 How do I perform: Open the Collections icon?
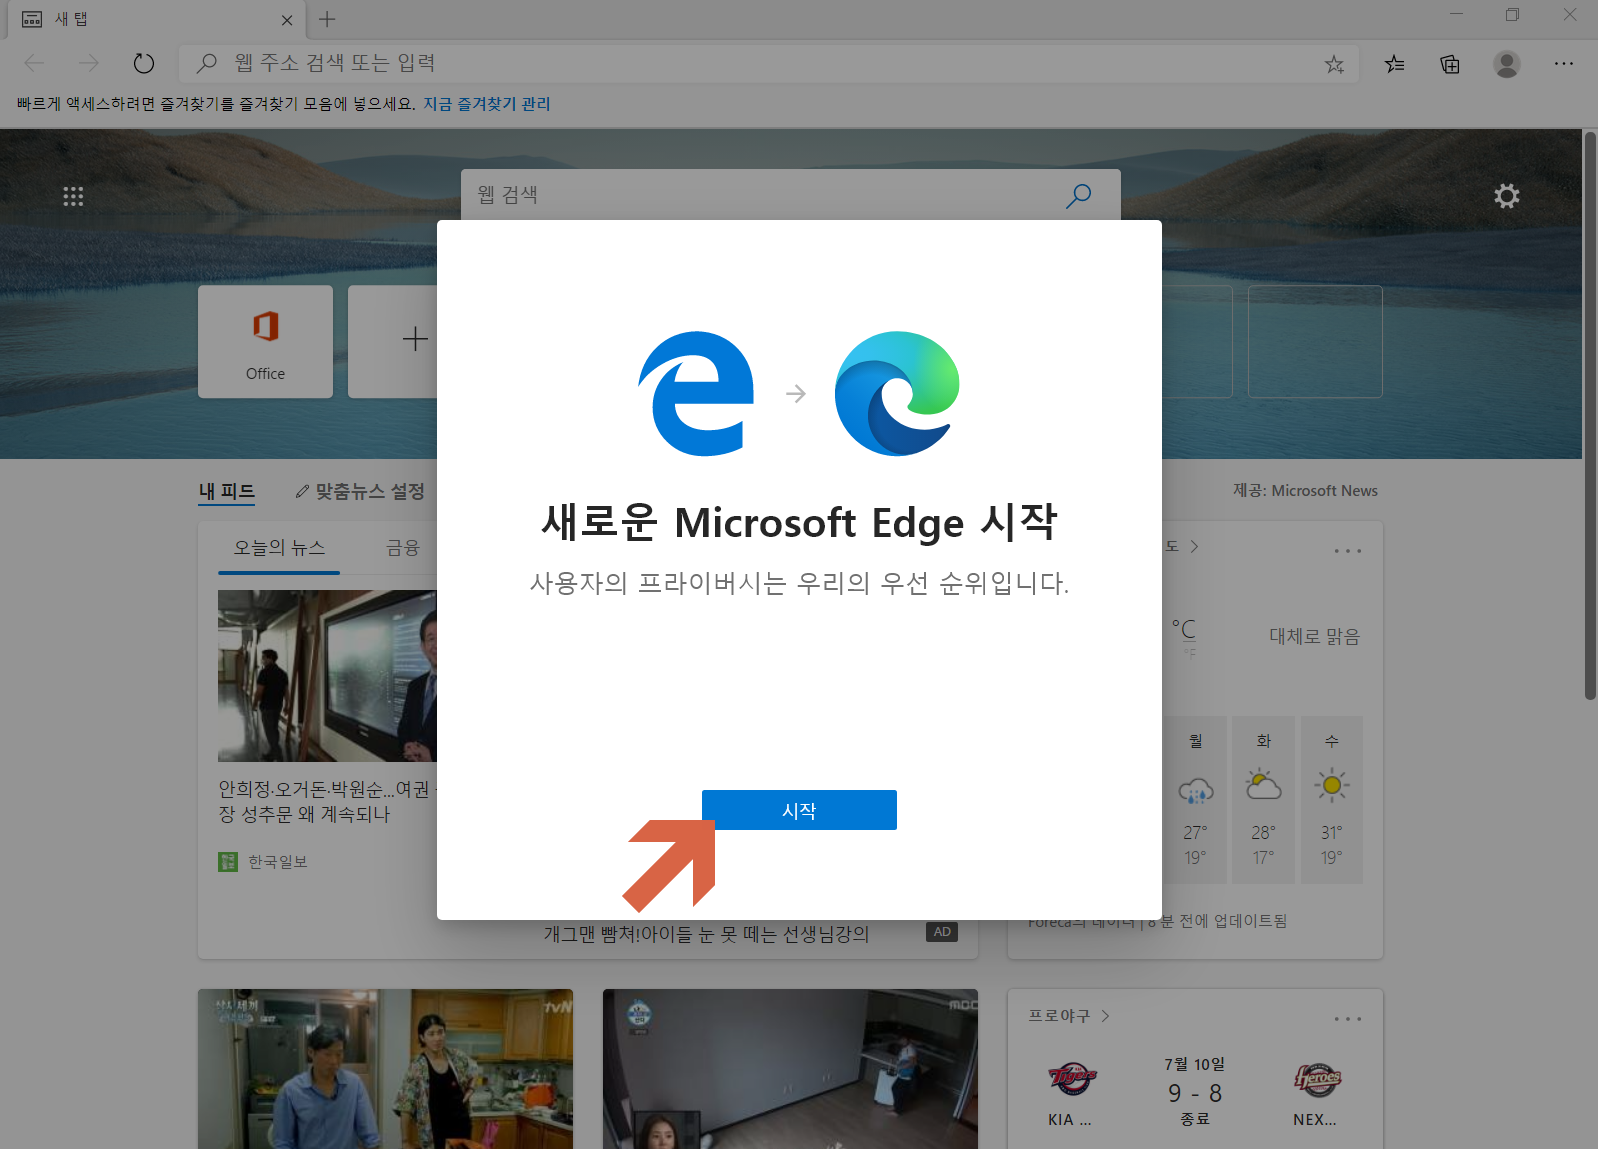(1450, 64)
